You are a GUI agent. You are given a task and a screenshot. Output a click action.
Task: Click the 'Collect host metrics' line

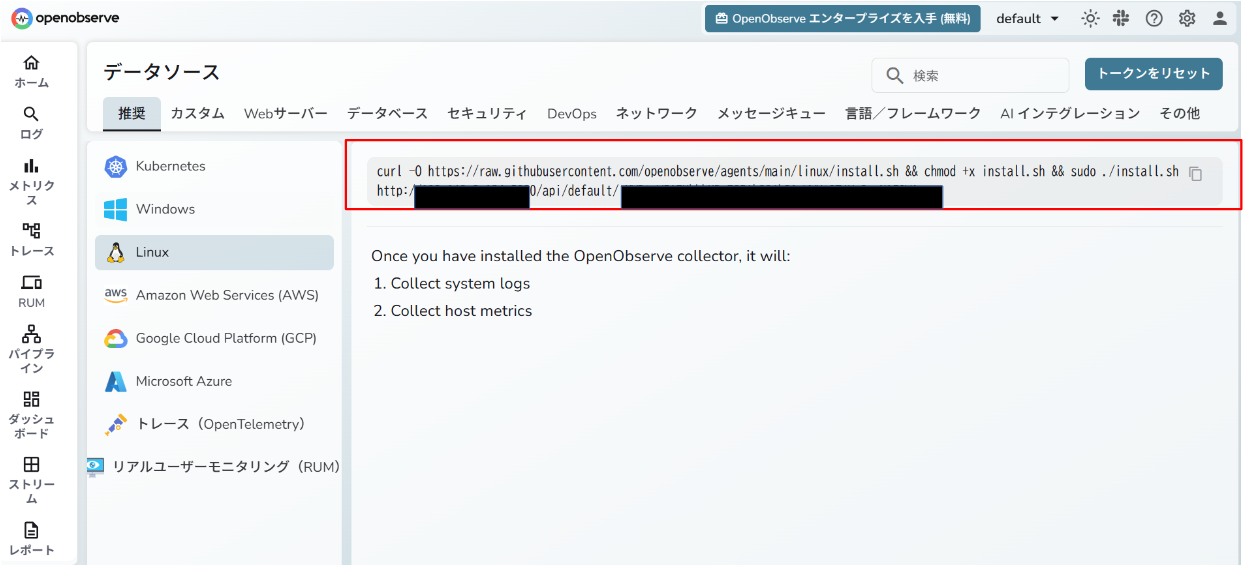461,311
